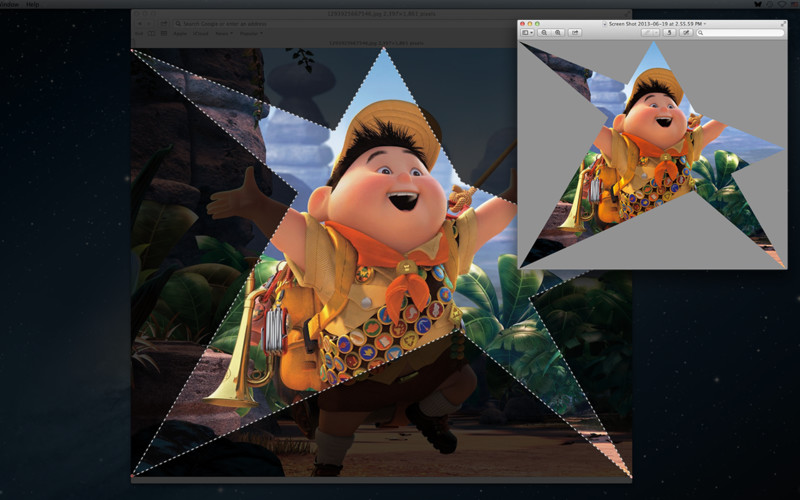800x500 pixels.
Task: Click the Safari address search field
Action: coord(347,23)
